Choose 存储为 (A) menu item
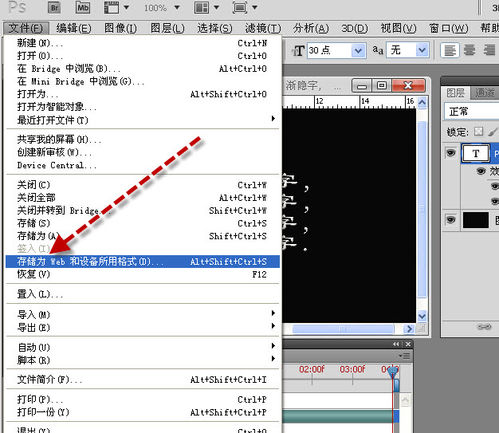Viewport: 499px width, 433px height. 143,236
